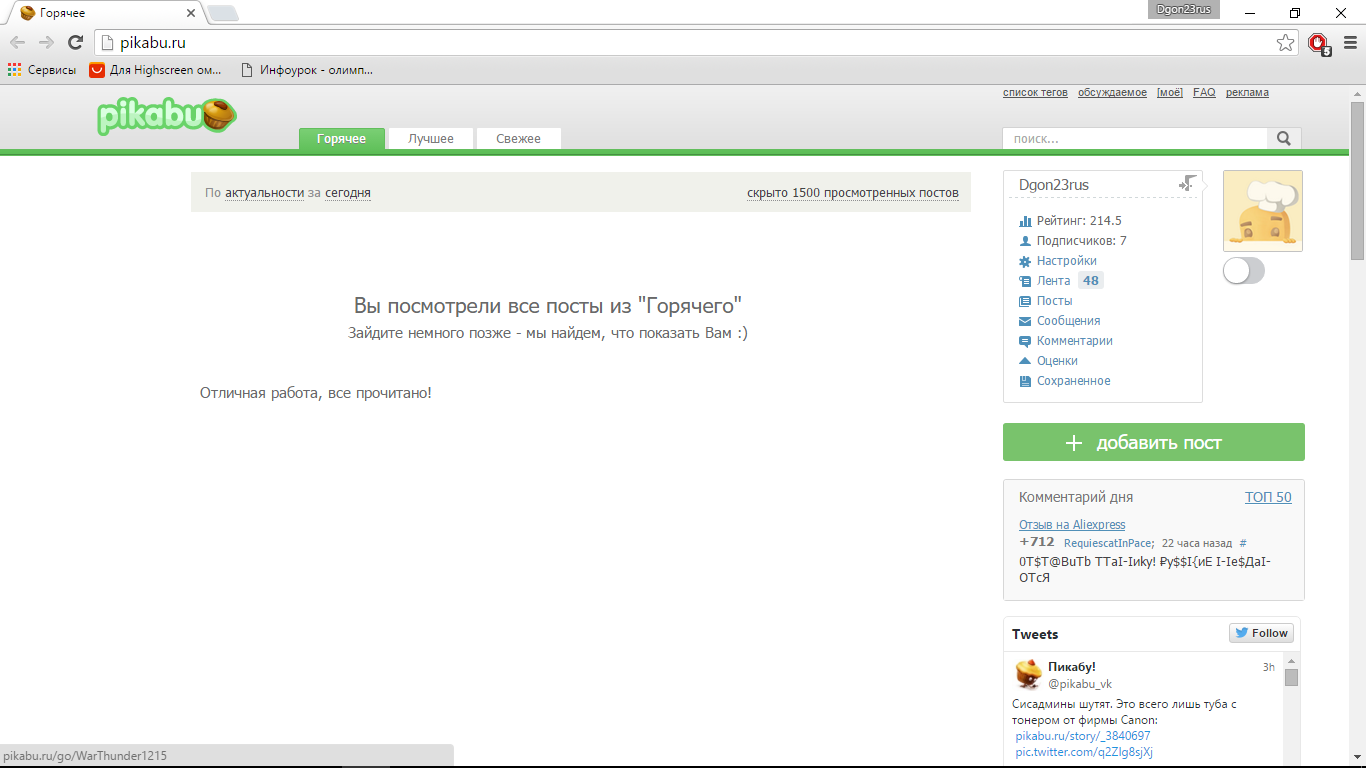Image resolution: width=1366 pixels, height=768 pixels.
Task: Show the 1500 hidden viewed posts
Action: click(x=852, y=193)
